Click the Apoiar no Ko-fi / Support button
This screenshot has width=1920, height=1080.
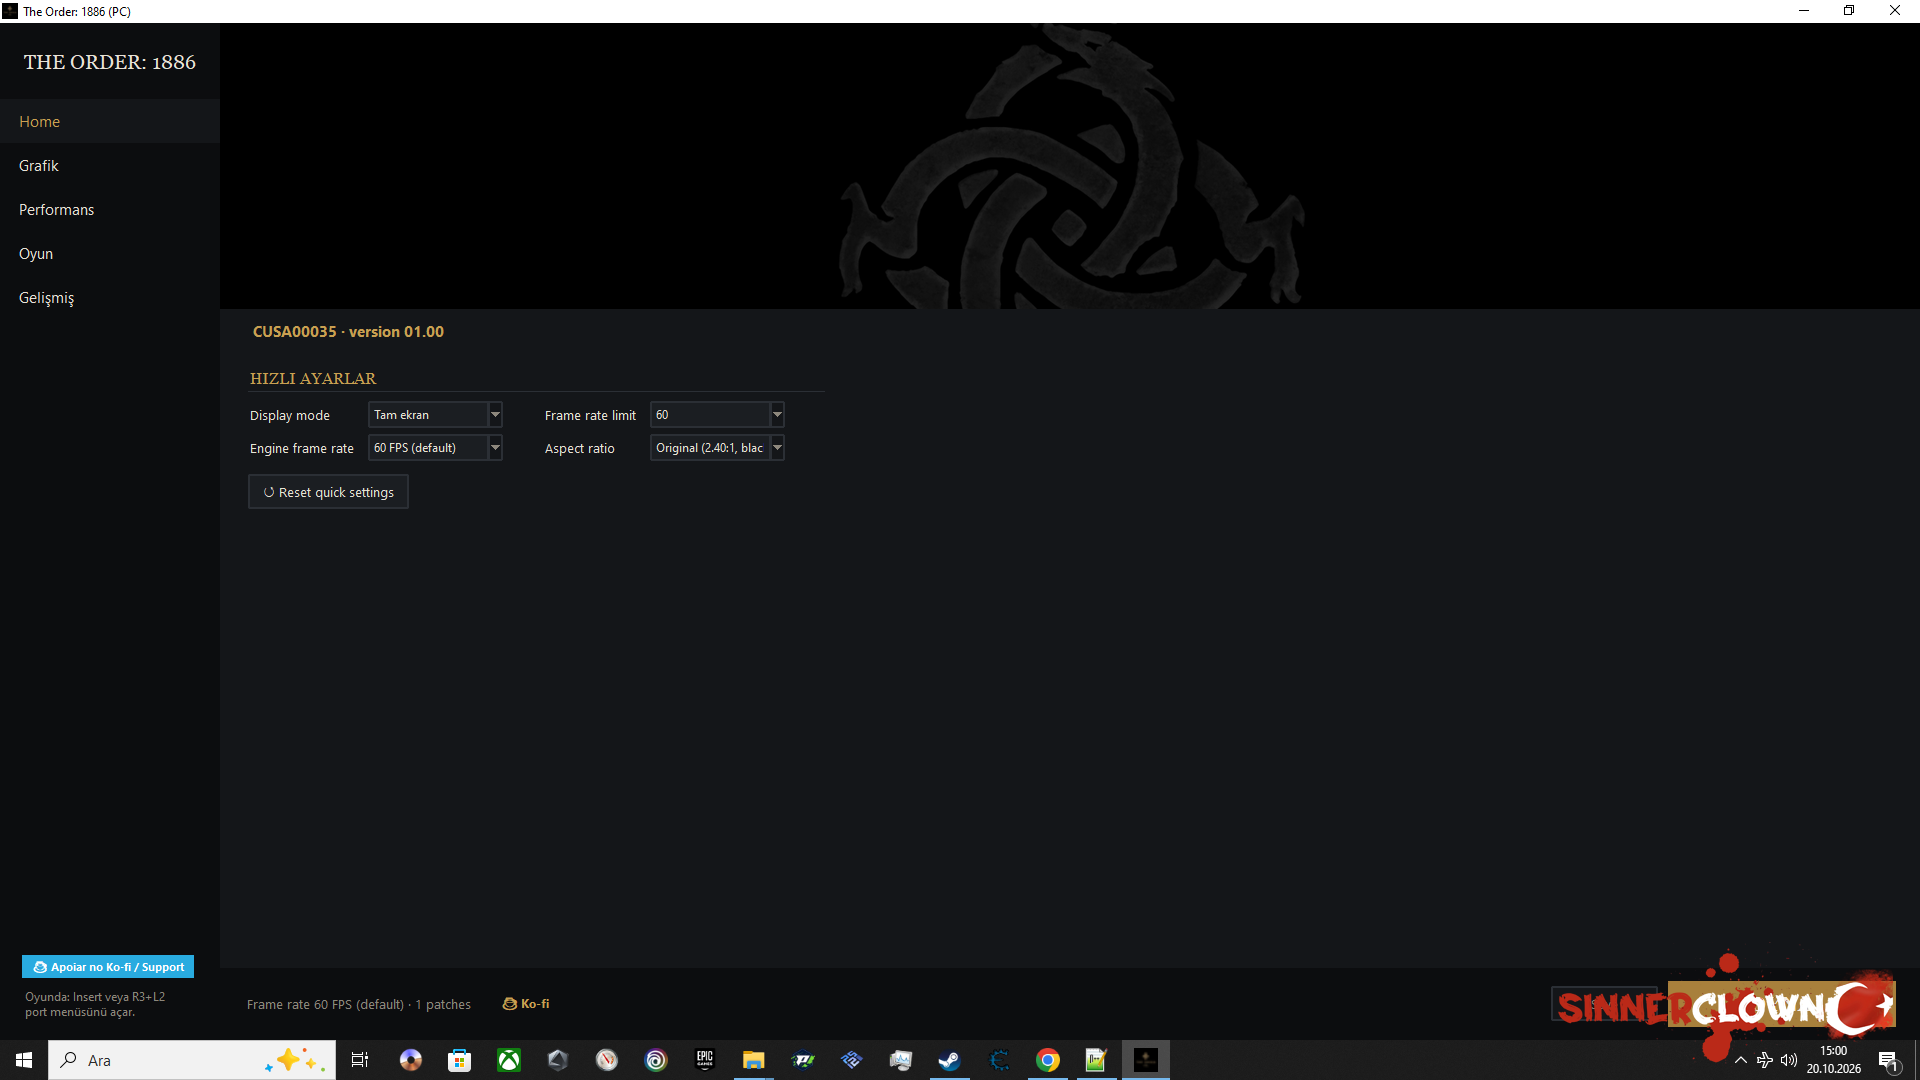108,967
